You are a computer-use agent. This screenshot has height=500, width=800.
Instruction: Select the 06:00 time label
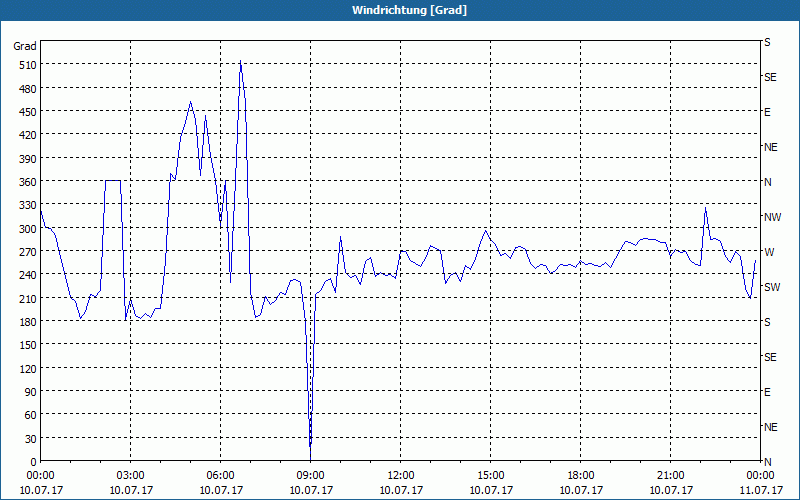pyautogui.click(x=220, y=476)
